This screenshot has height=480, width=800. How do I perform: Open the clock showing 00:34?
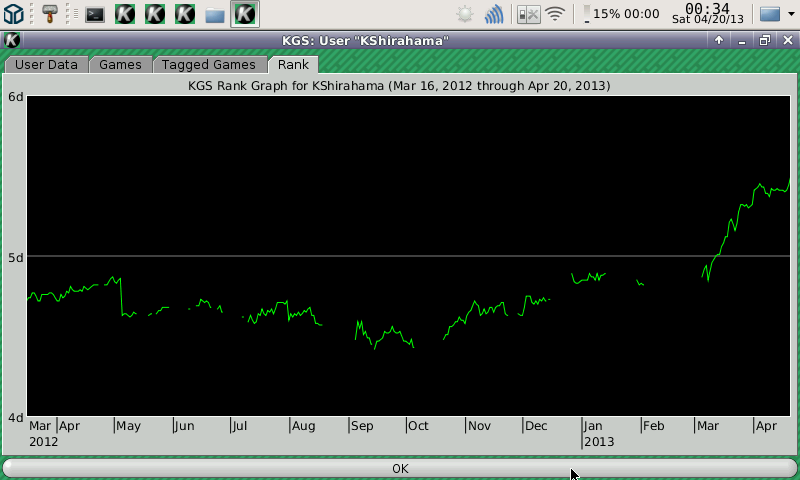pos(708,13)
